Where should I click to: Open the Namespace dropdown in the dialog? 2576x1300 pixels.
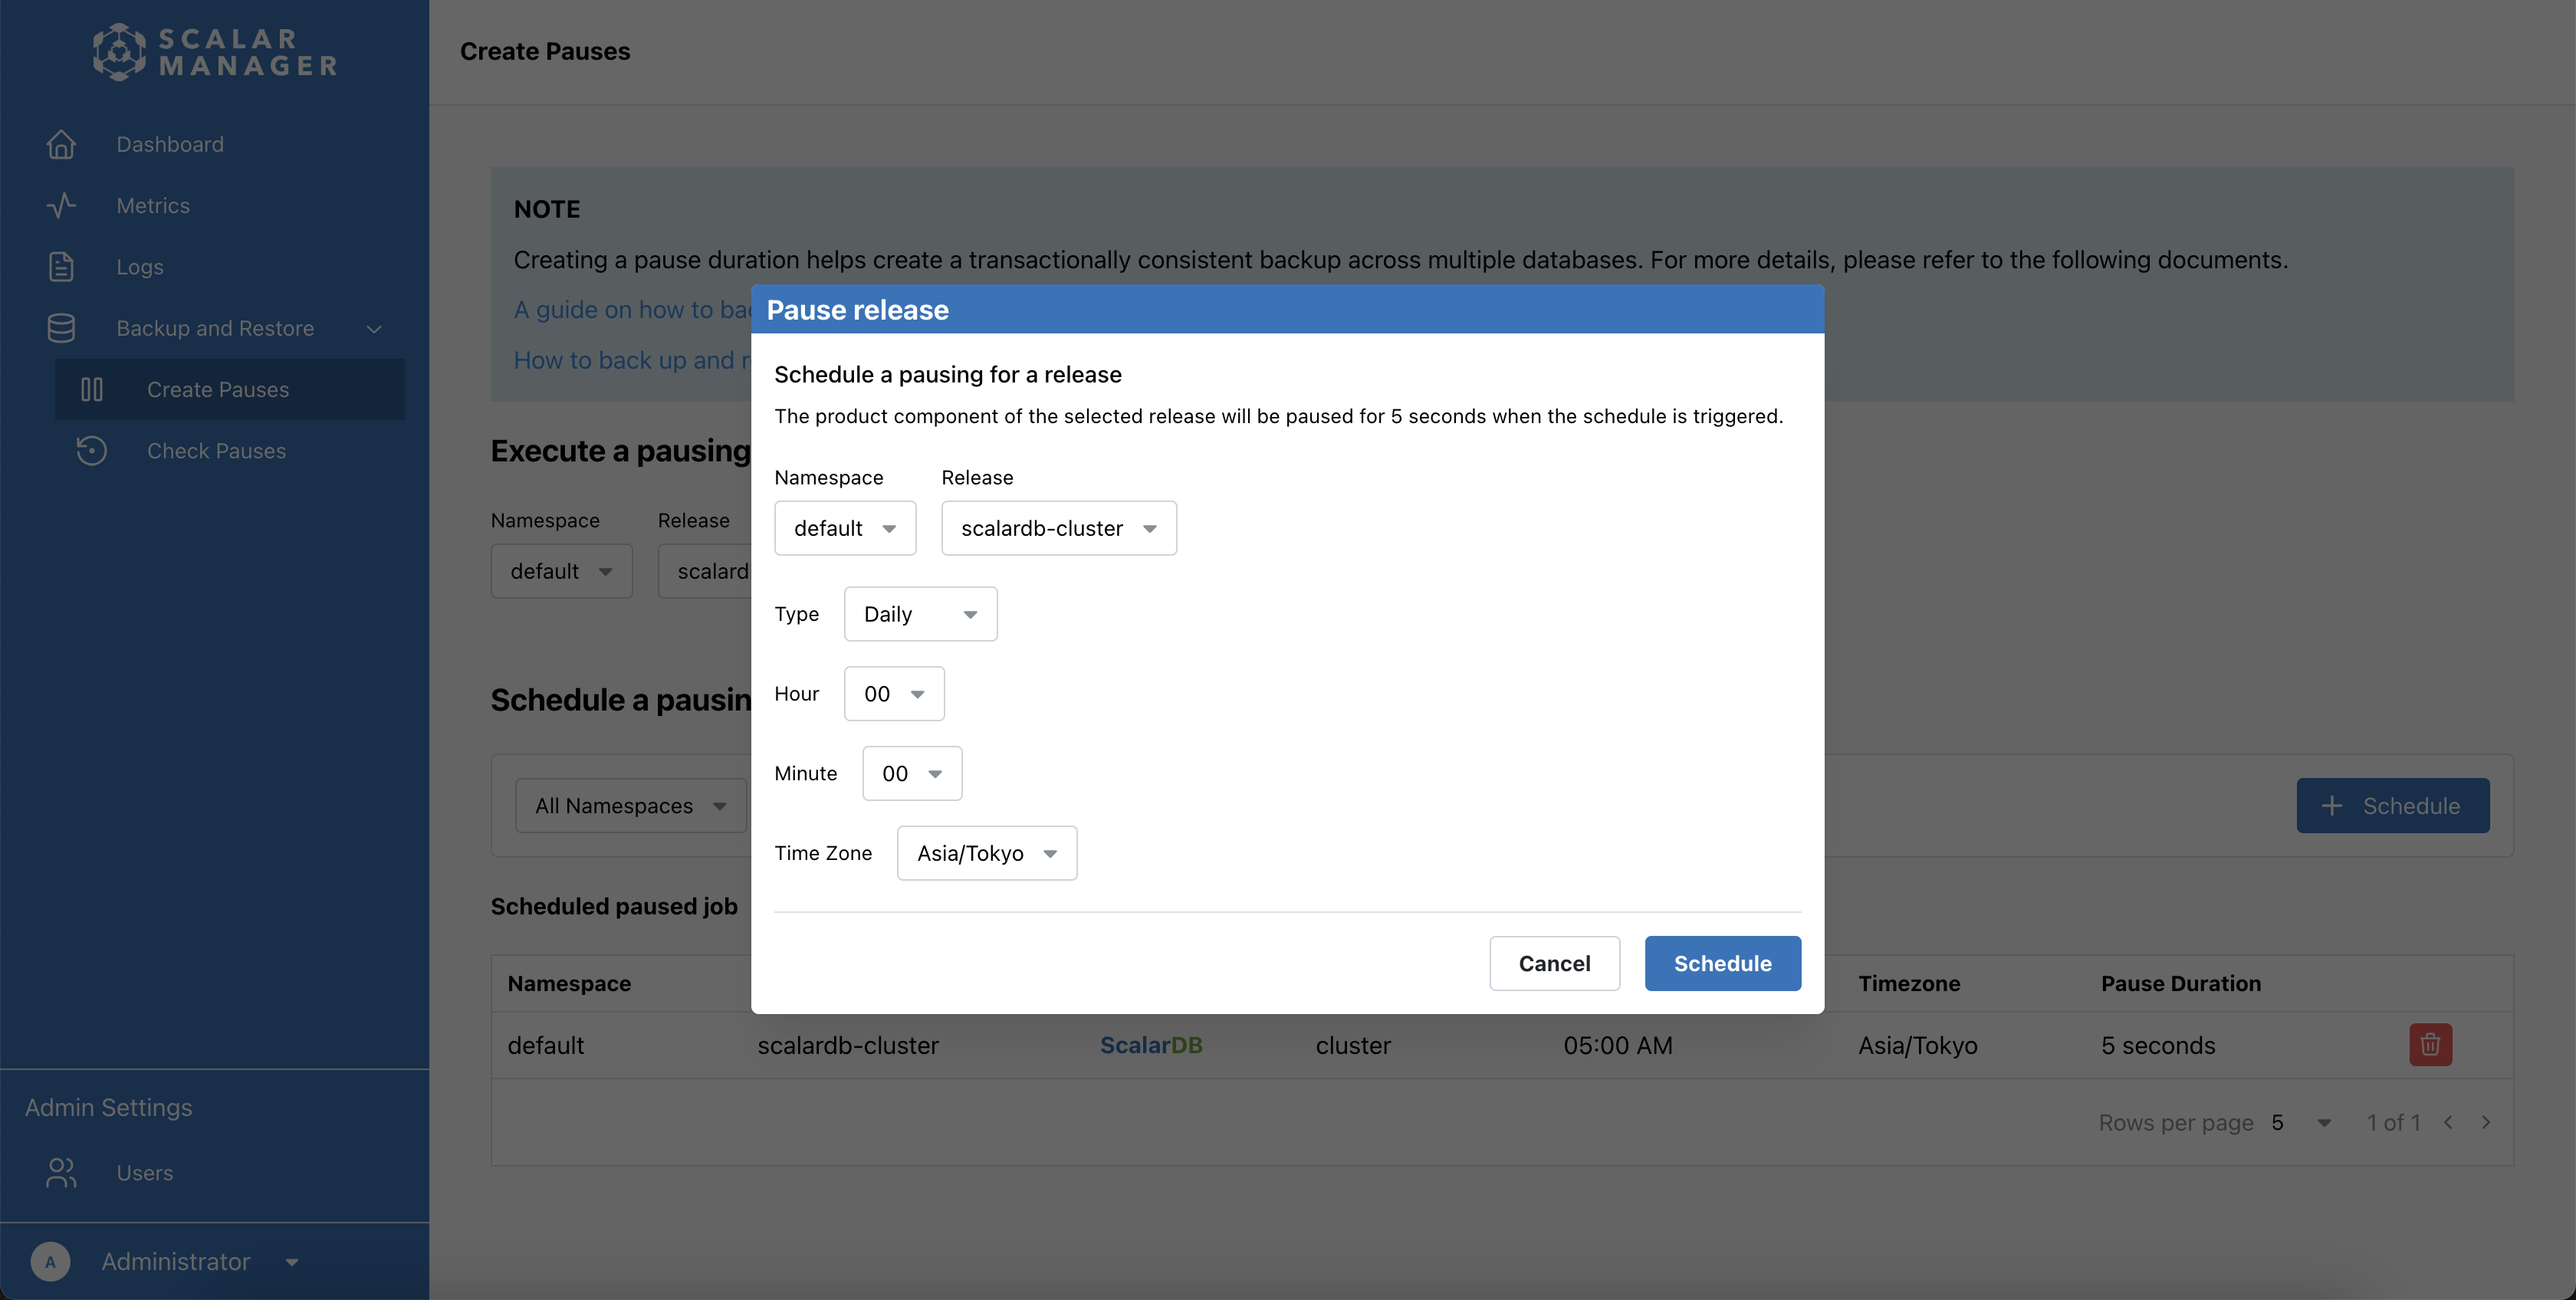pyautogui.click(x=845, y=528)
